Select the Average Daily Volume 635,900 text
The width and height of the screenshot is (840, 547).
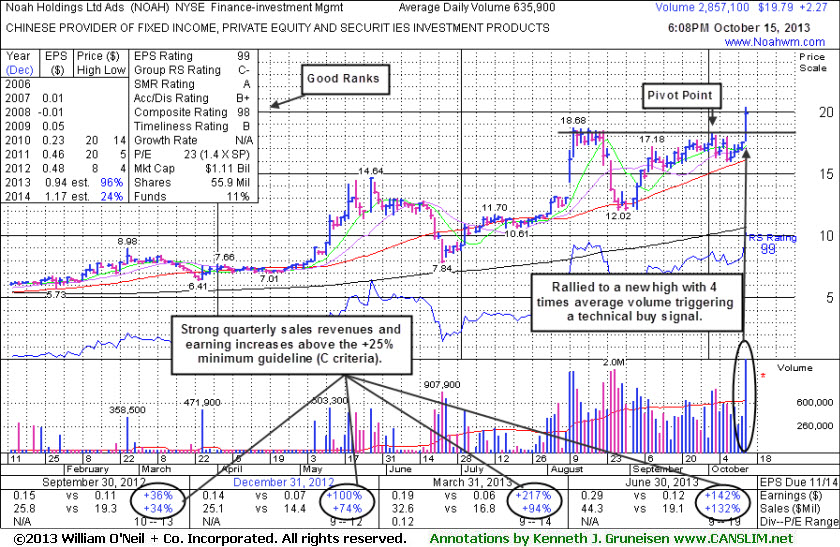477,8
